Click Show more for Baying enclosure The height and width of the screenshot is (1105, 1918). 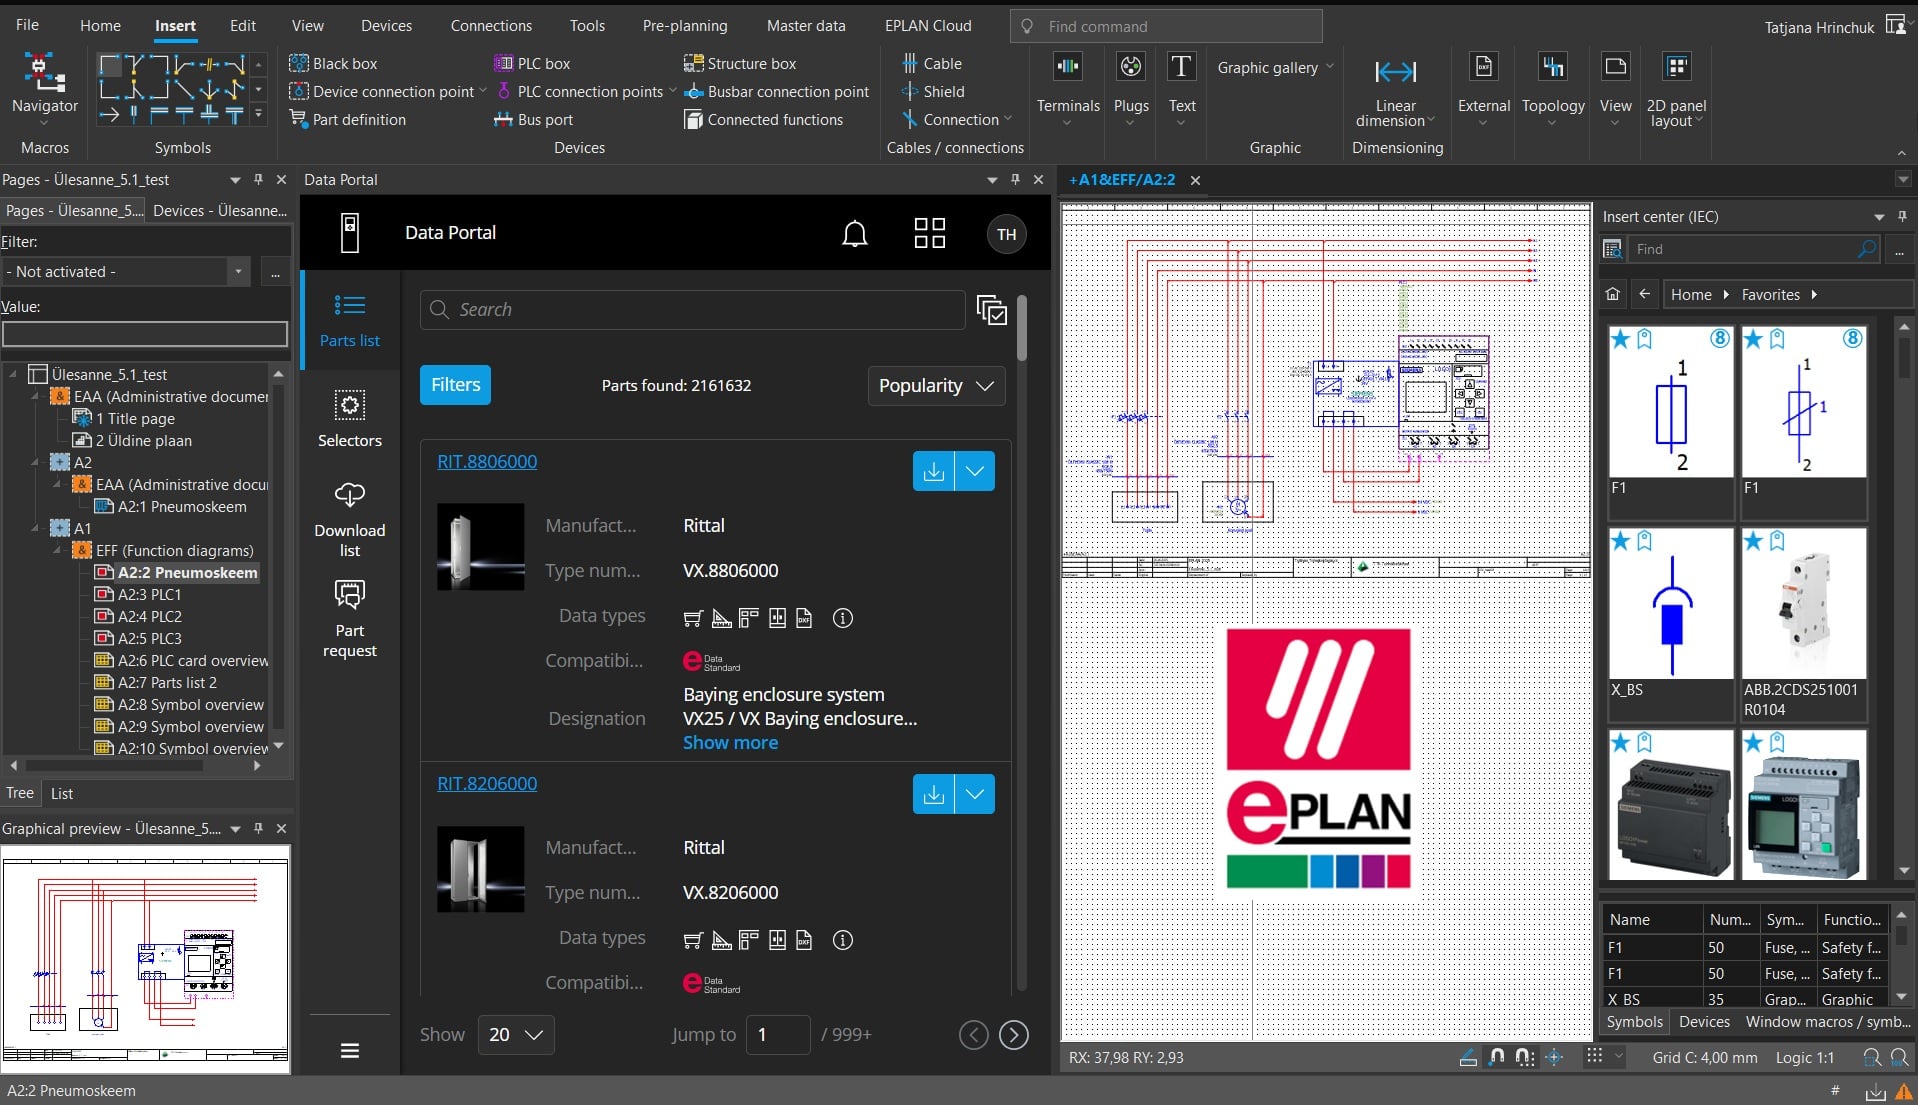[730, 742]
